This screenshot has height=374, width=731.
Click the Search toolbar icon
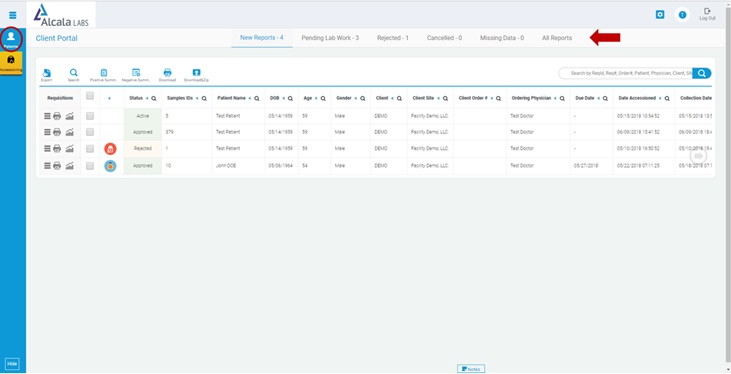point(73,75)
